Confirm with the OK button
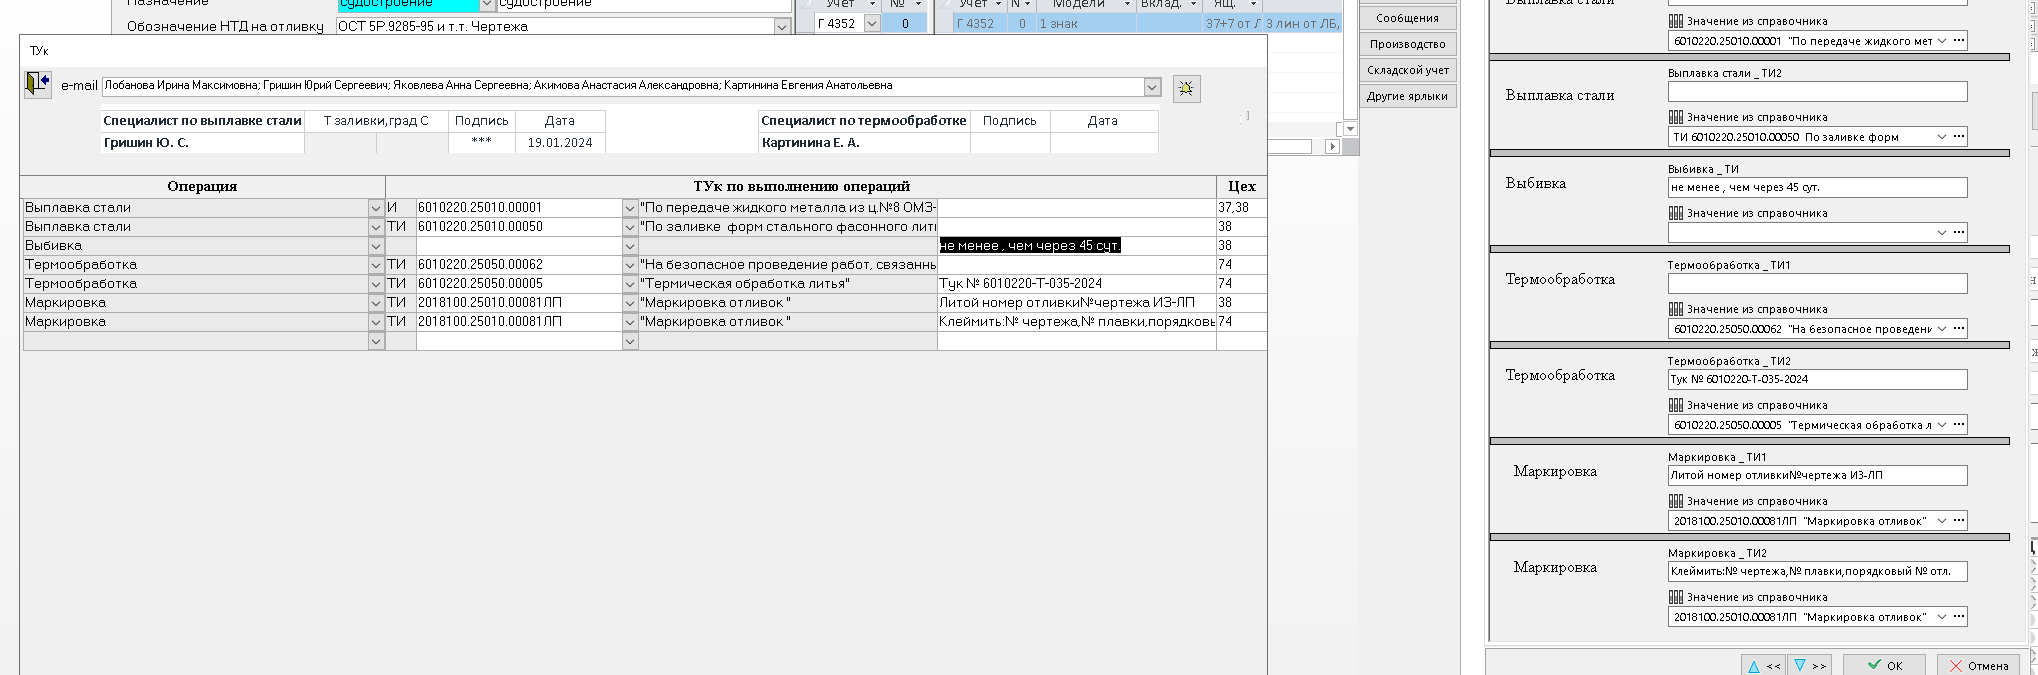Screen dimensions: 2038x675 click(x=1885, y=665)
